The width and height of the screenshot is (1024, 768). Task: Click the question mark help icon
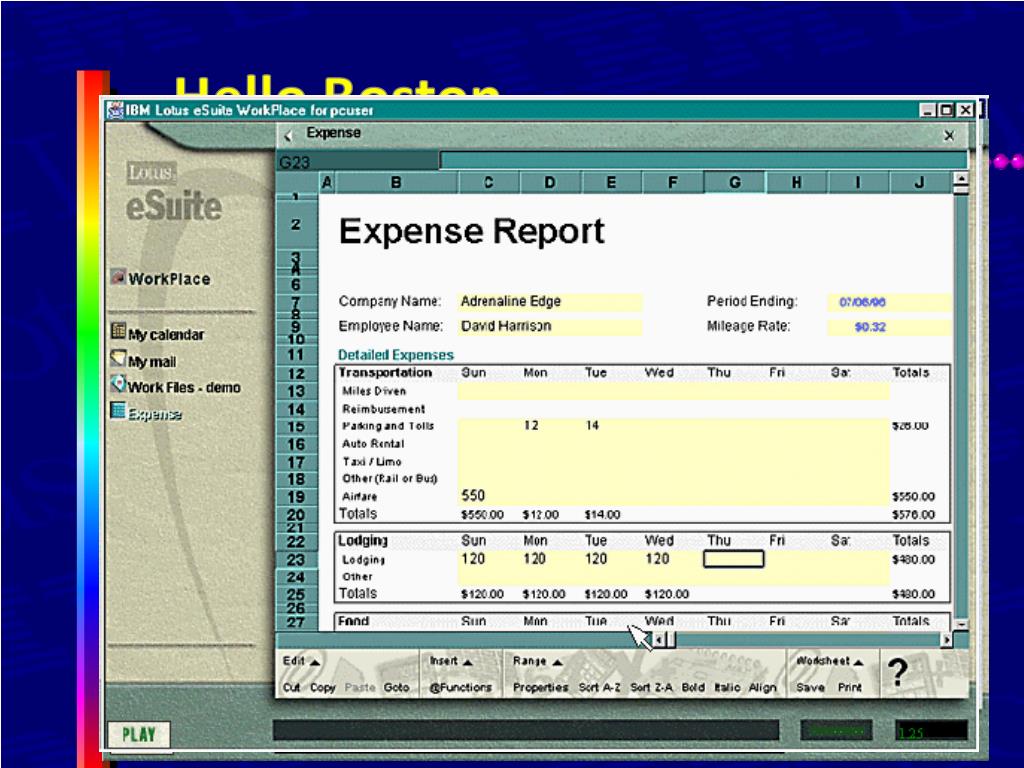pos(898,672)
